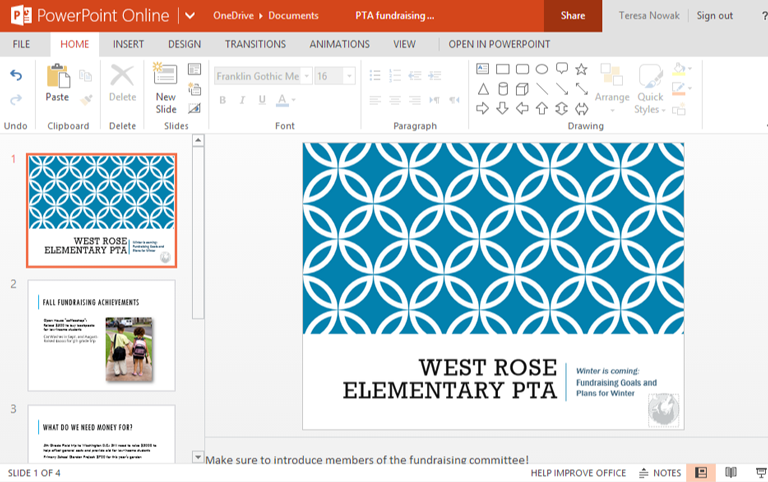Open the INSERT ribbon tab

tap(128, 44)
